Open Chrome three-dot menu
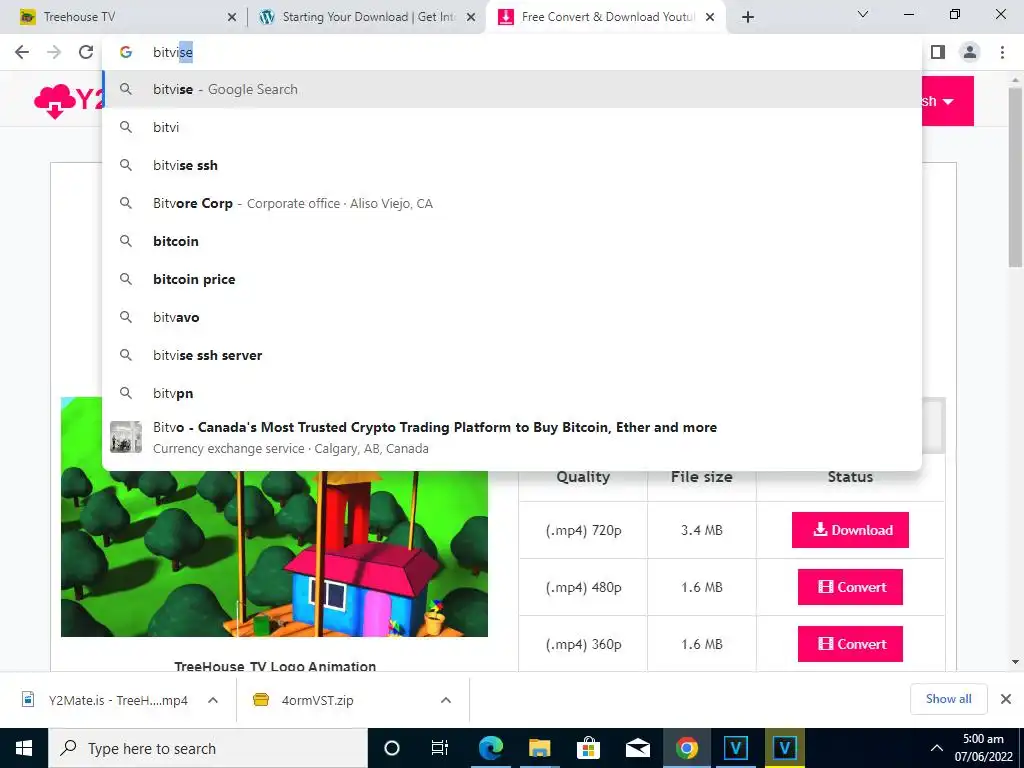This screenshot has width=1024, height=768. tap(1002, 52)
